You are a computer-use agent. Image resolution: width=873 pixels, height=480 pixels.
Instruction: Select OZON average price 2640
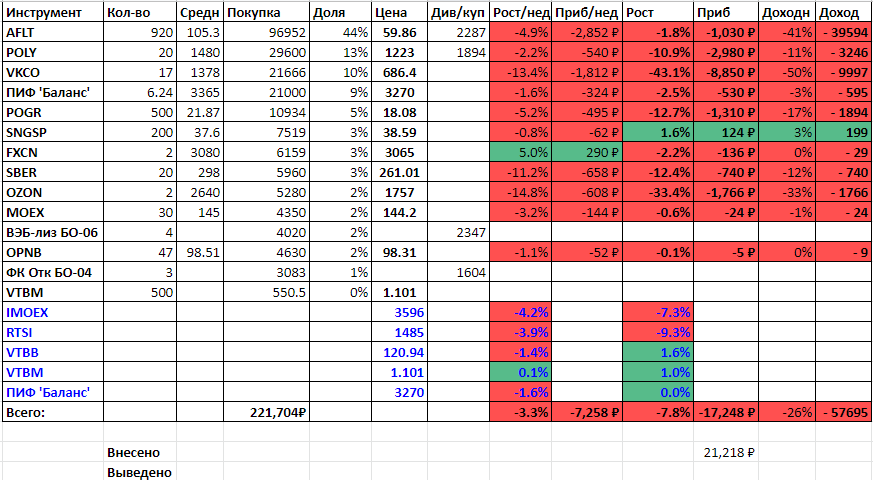pyautogui.click(x=200, y=193)
